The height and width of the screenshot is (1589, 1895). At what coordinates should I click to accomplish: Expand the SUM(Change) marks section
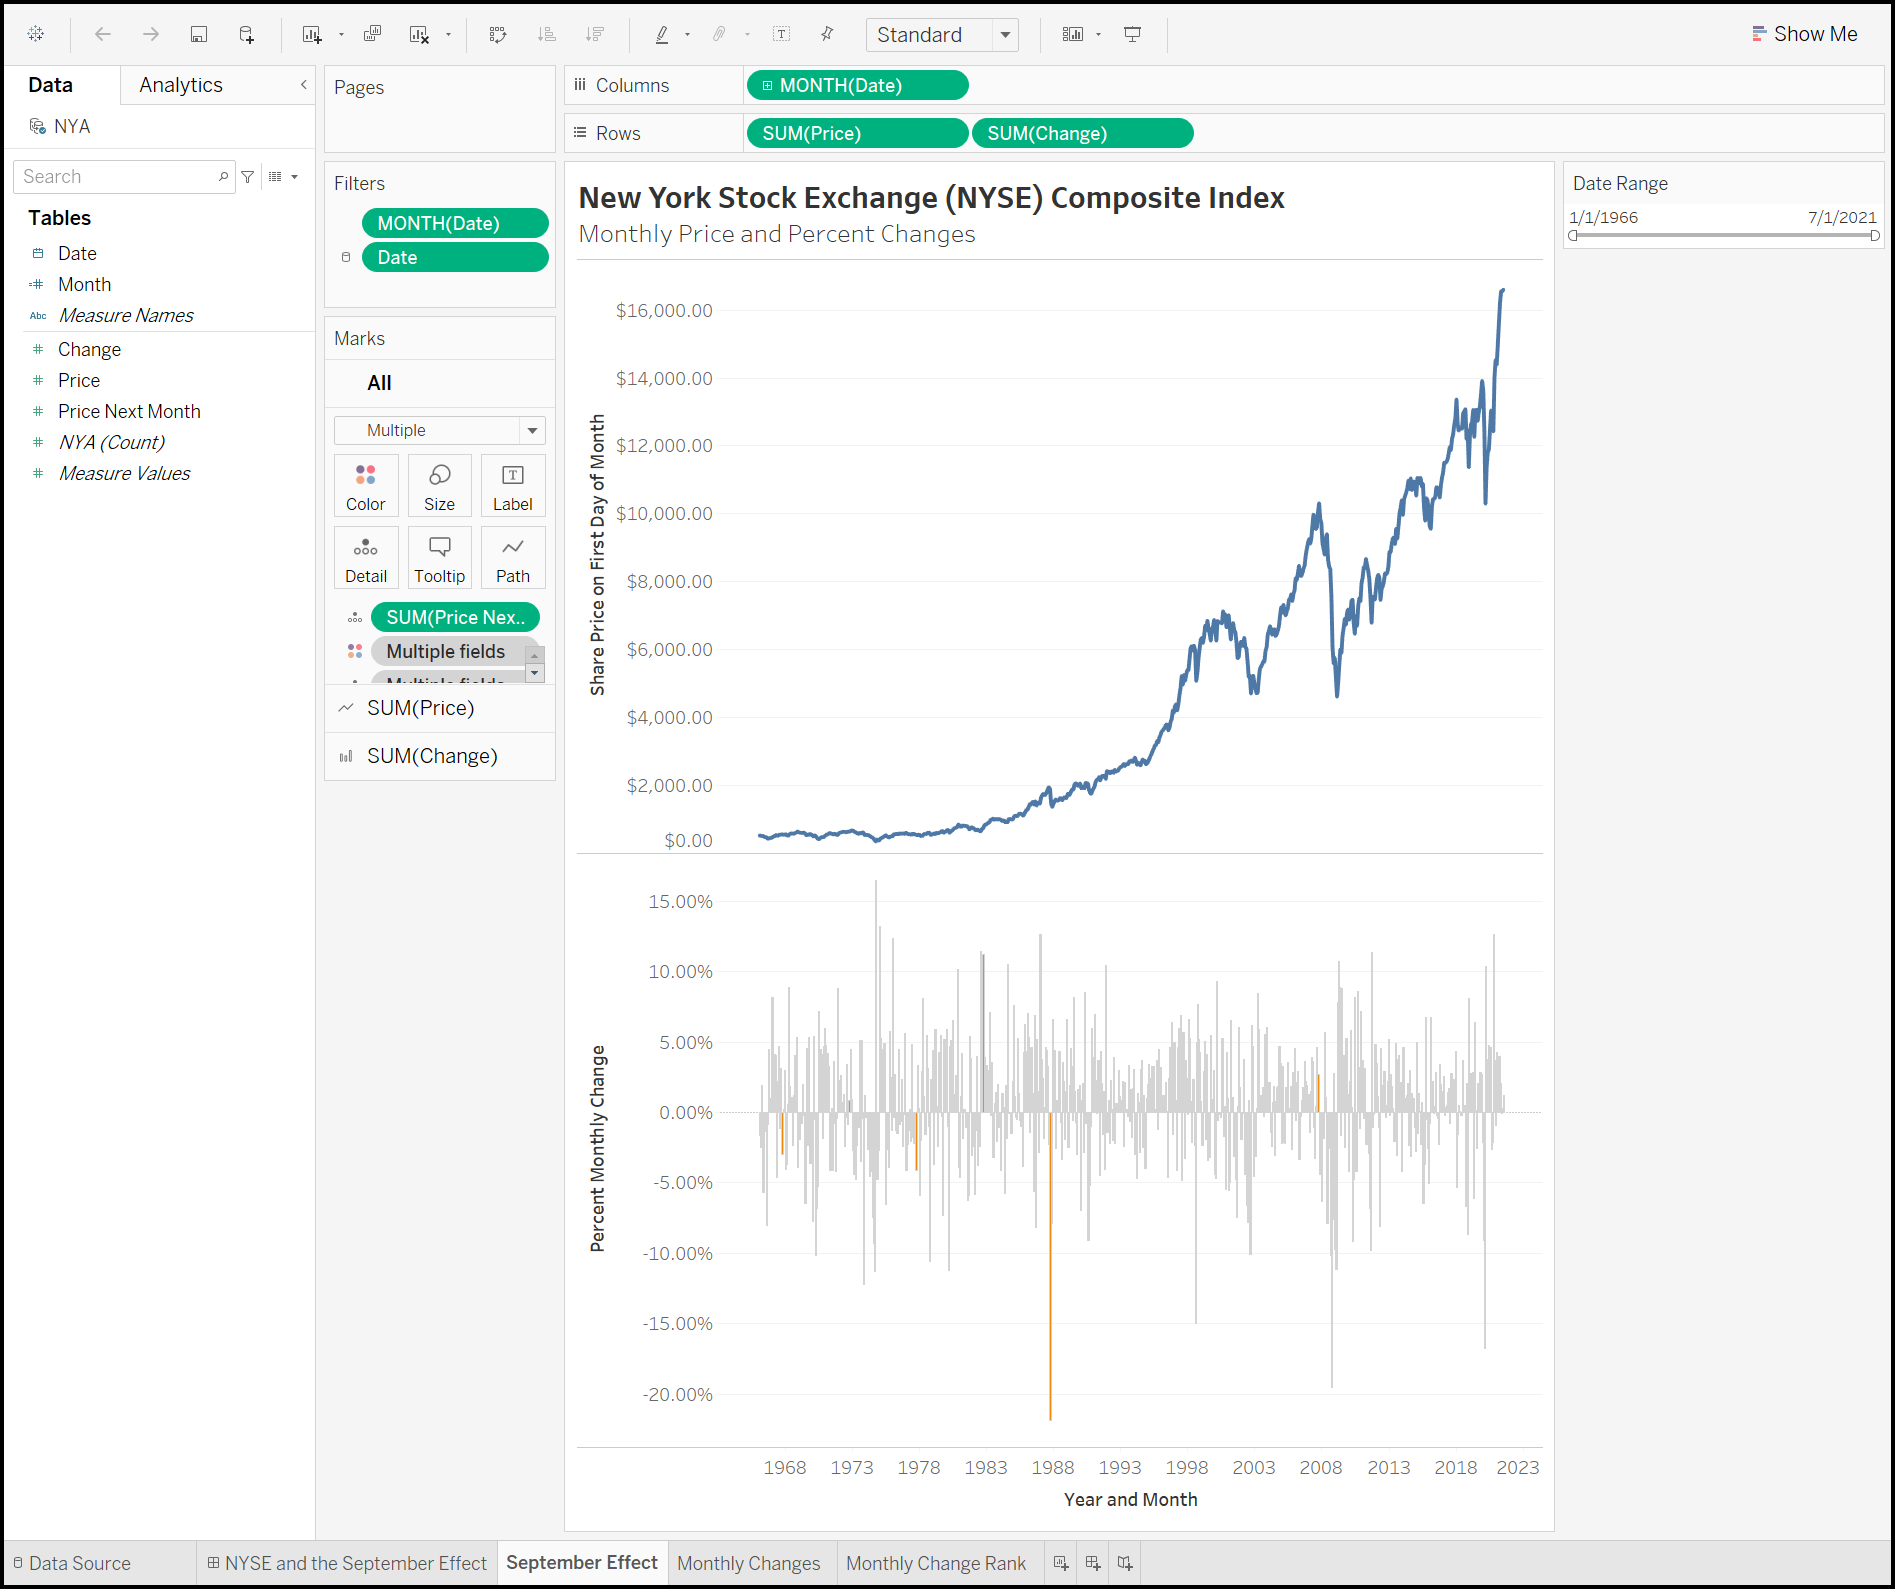tap(439, 756)
